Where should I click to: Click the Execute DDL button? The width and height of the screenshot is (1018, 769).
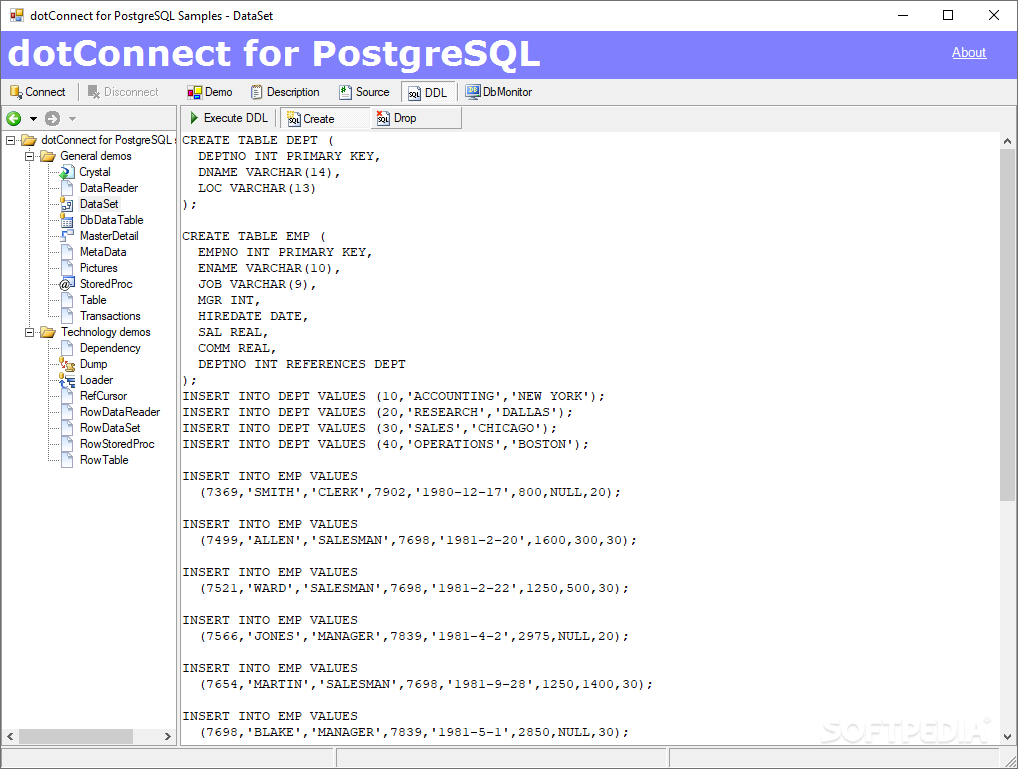[229, 118]
